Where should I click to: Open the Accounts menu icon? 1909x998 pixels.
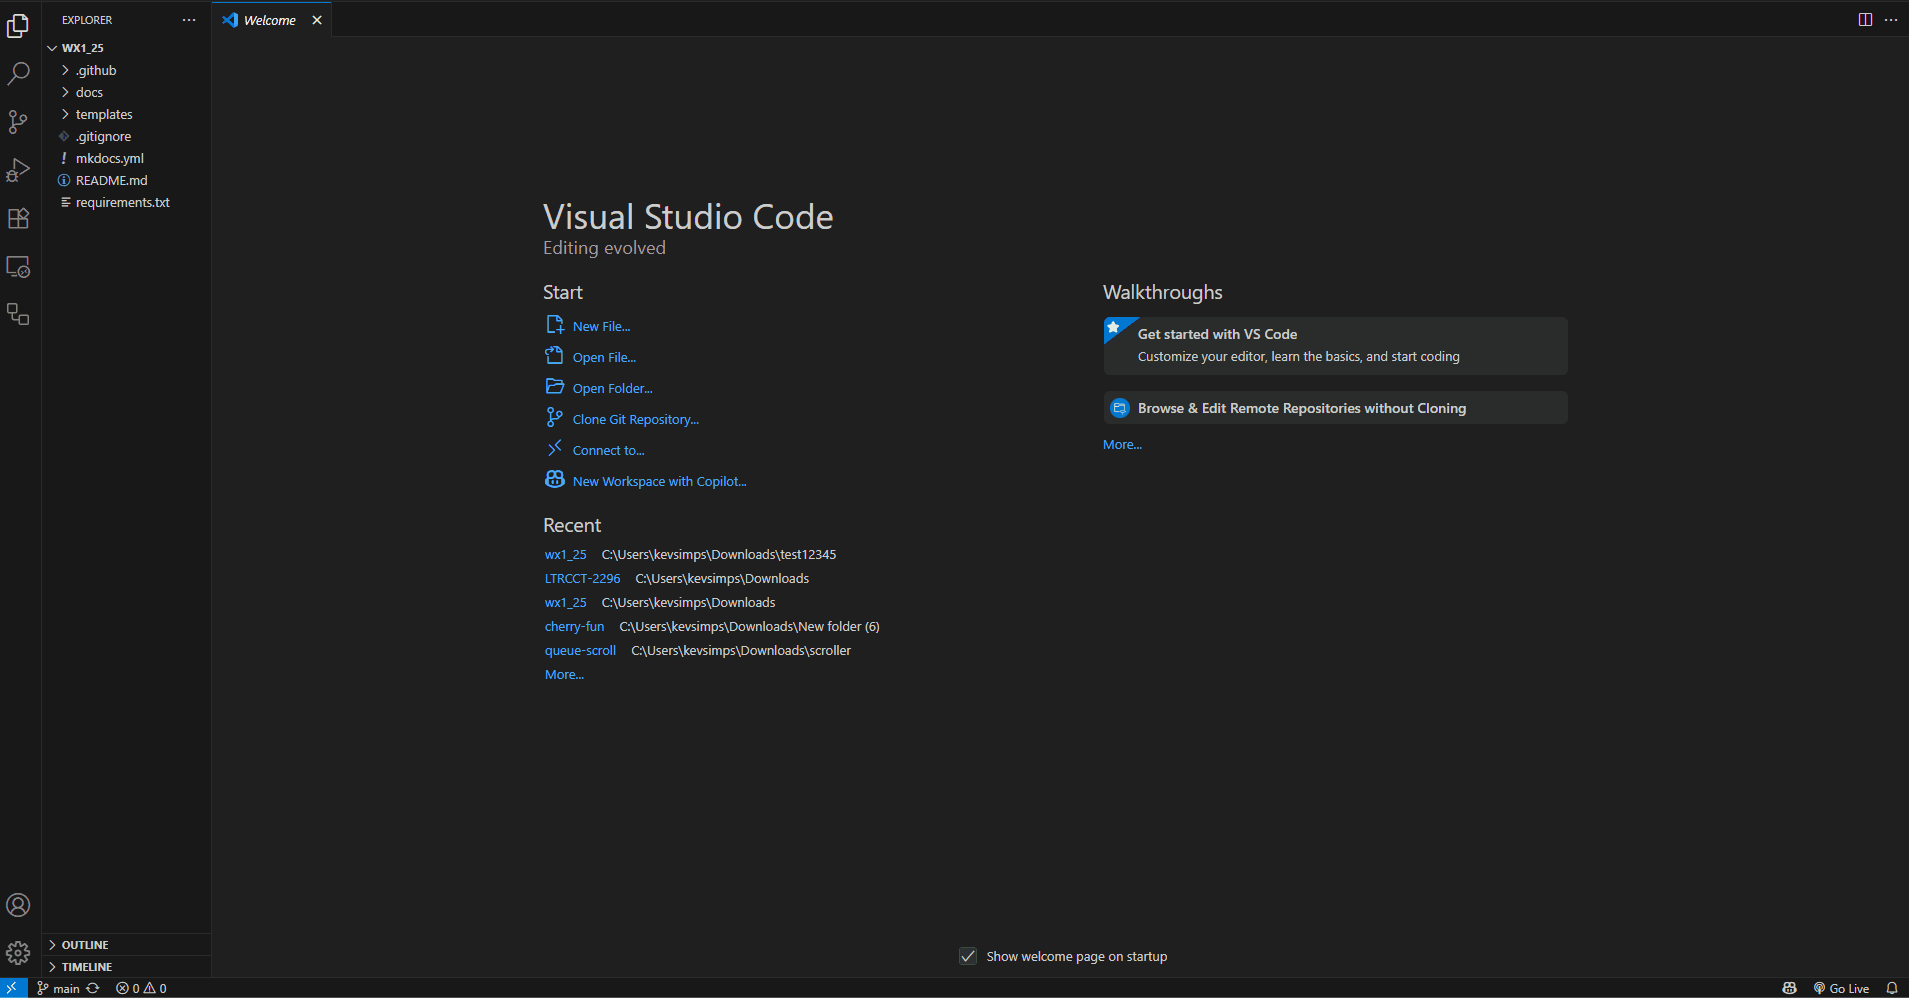coord(18,905)
